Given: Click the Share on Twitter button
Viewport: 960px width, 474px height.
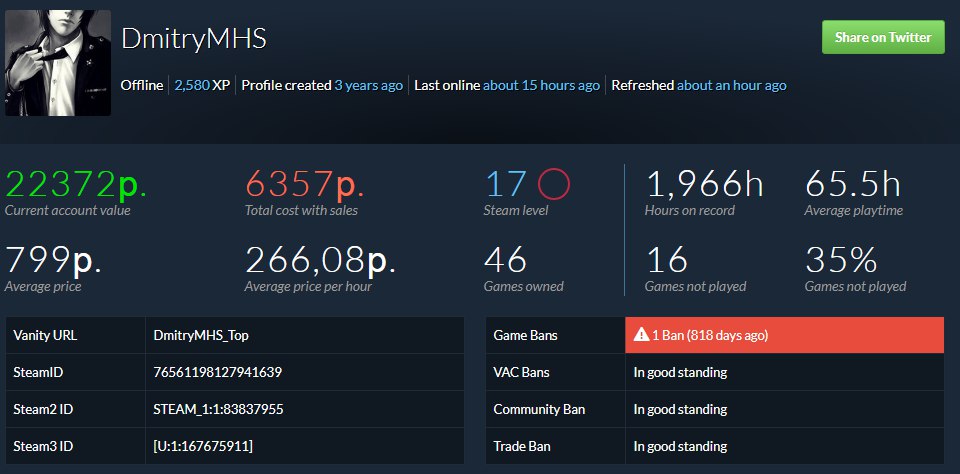Looking at the screenshot, I should coord(883,37).
